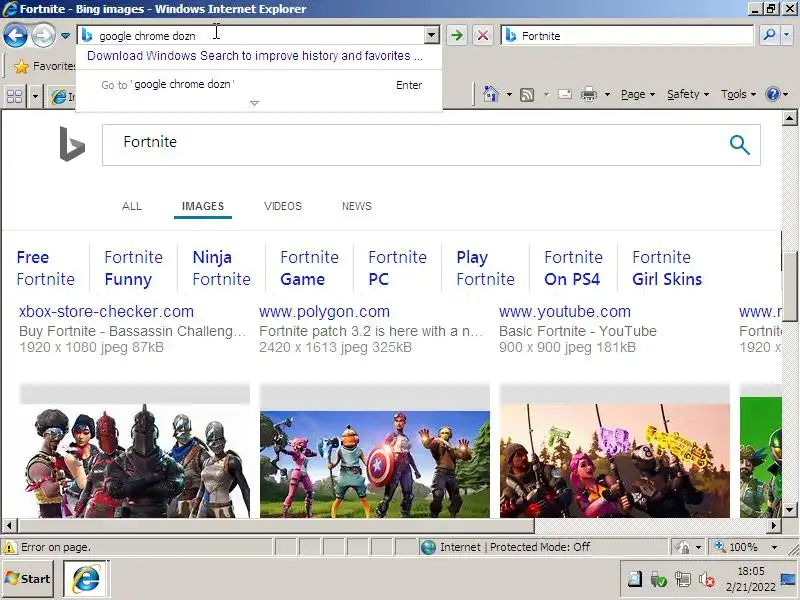This screenshot has width=800, height=600.
Task: Click the green Go arrow button
Action: (x=457, y=35)
